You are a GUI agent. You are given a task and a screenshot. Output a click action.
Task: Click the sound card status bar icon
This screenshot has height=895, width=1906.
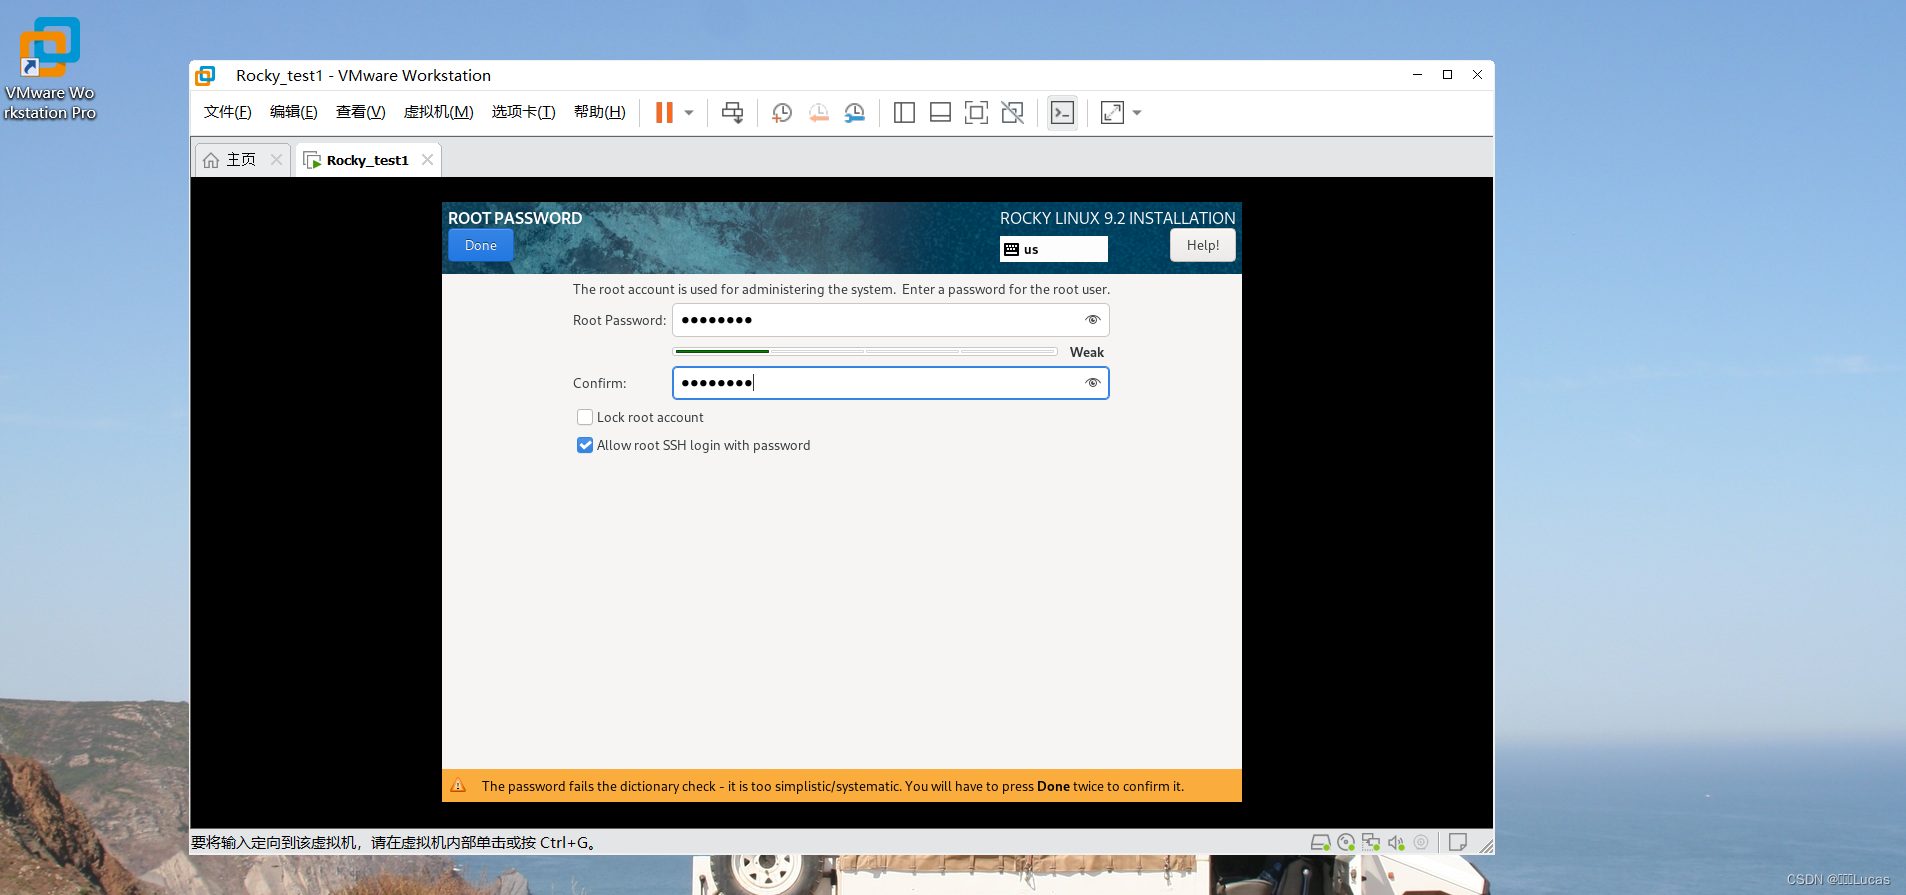[x=1396, y=843]
